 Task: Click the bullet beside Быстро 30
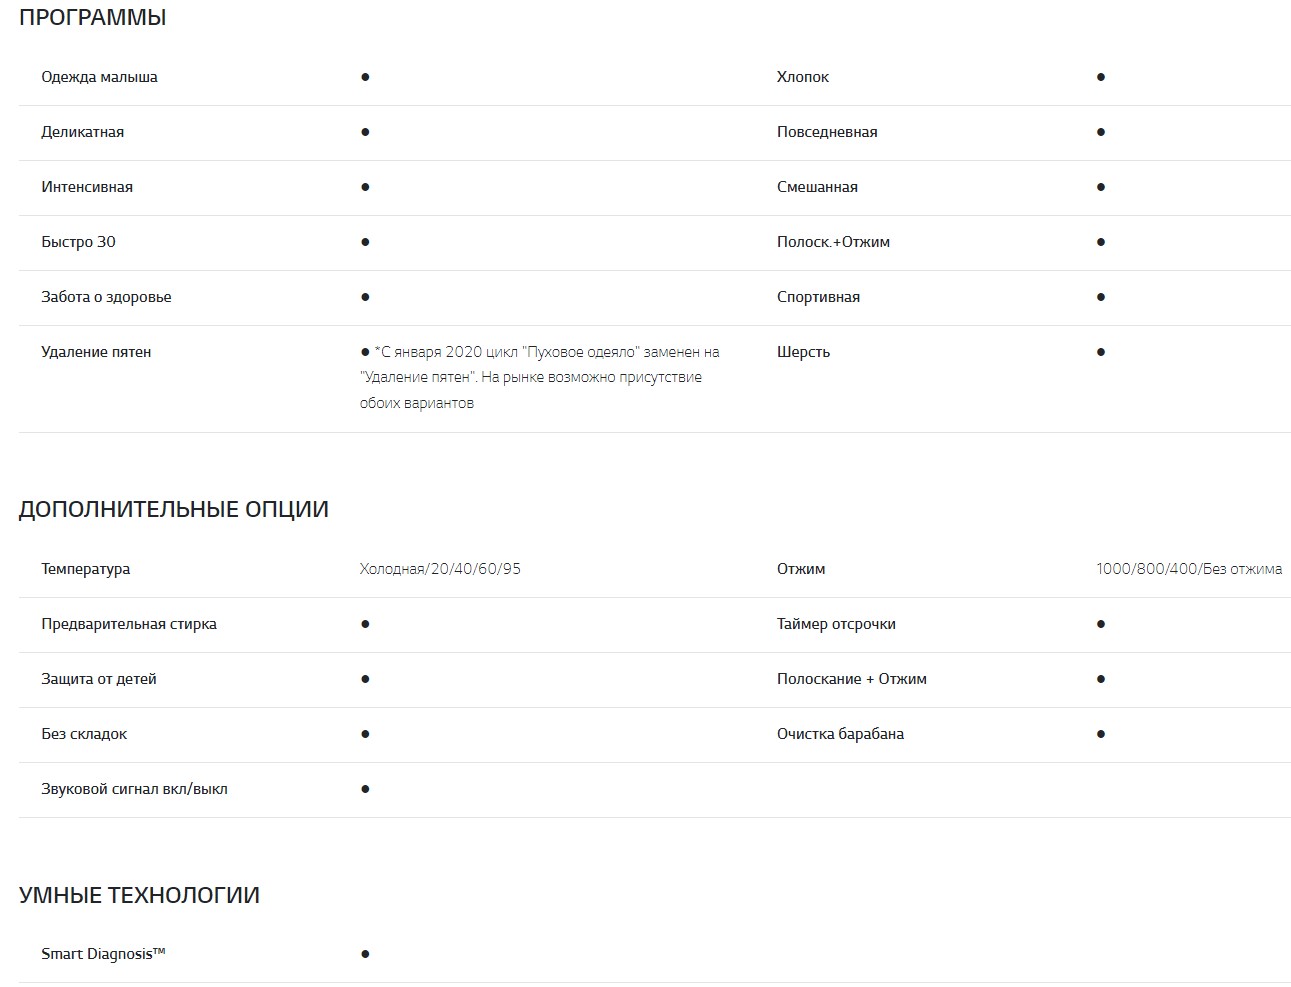[x=365, y=242]
